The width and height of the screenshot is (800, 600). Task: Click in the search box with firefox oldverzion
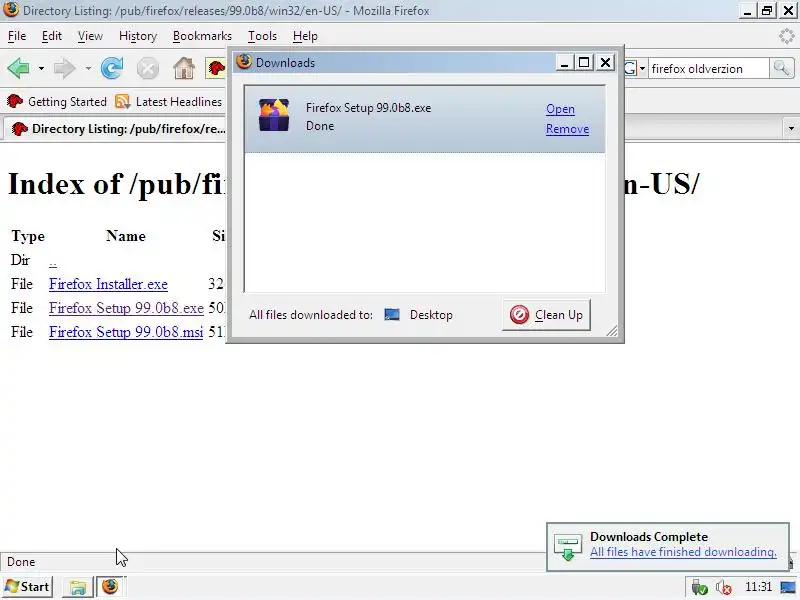(708, 68)
